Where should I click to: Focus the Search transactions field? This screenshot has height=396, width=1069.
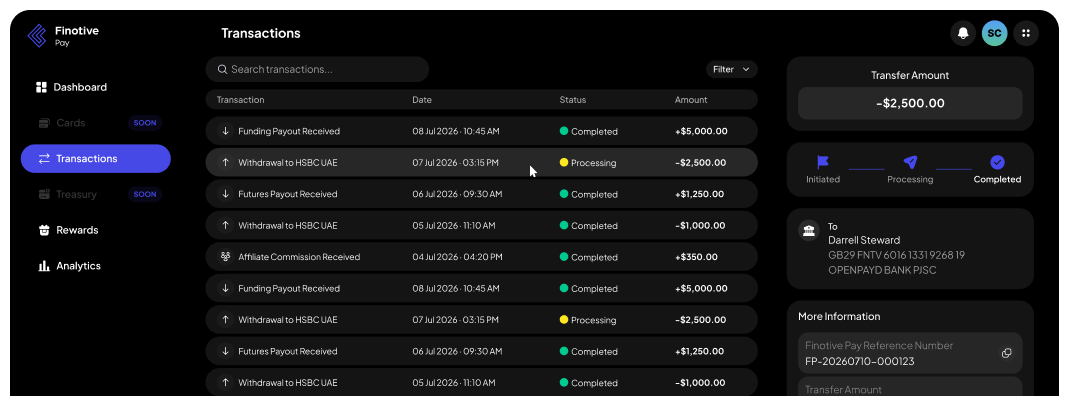click(x=317, y=70)
